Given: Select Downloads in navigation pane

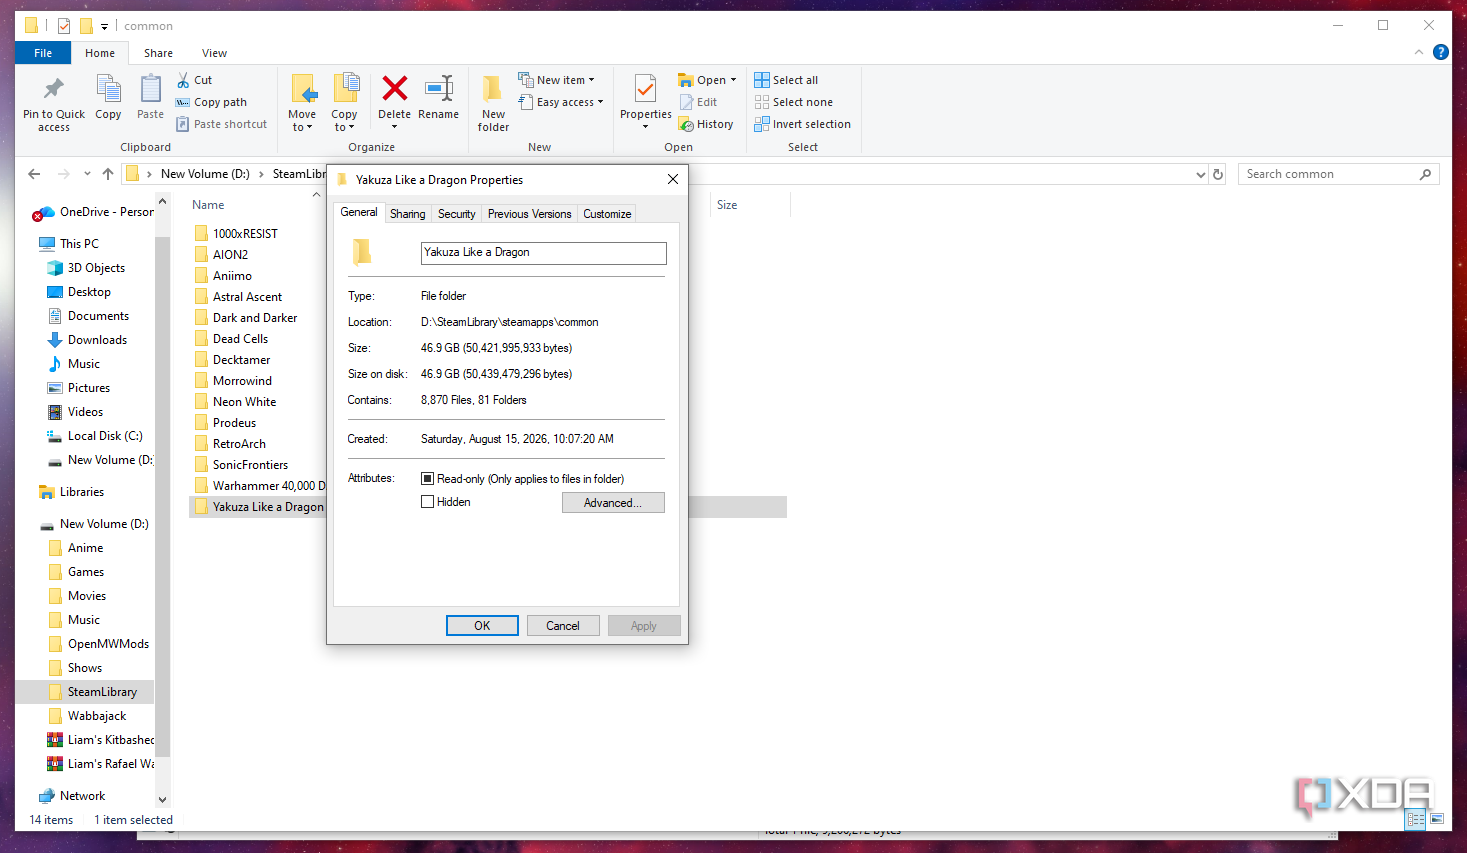Looking at the screenshot, I should click(x=97, y=340).
